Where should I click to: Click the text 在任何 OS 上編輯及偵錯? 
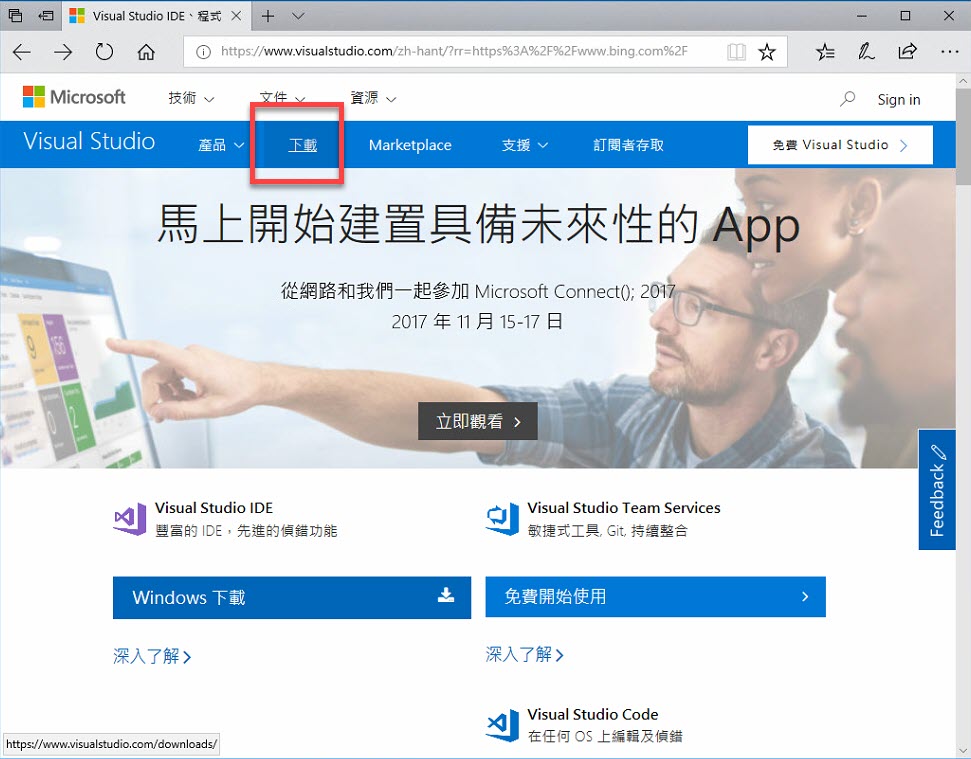tap(605, 736)
